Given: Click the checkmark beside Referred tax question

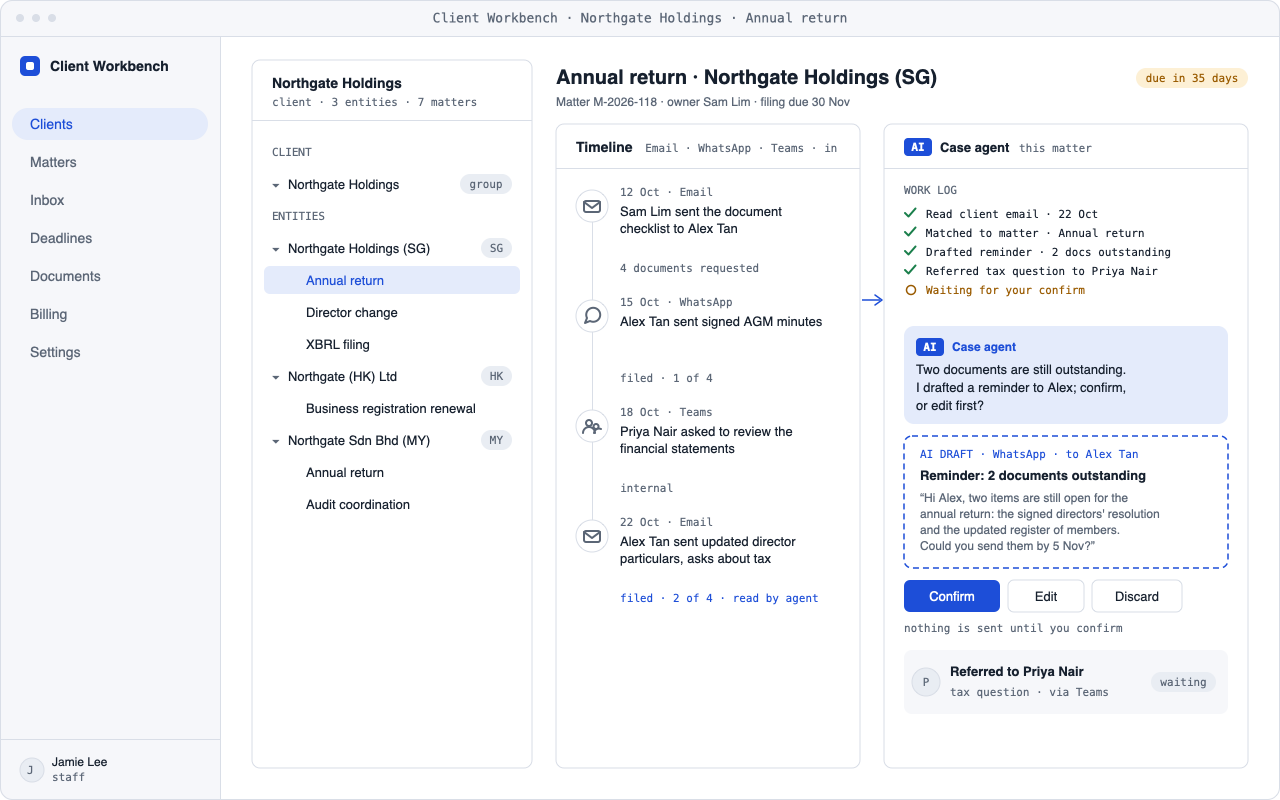Looking at the screenshot, I should 910,270.
